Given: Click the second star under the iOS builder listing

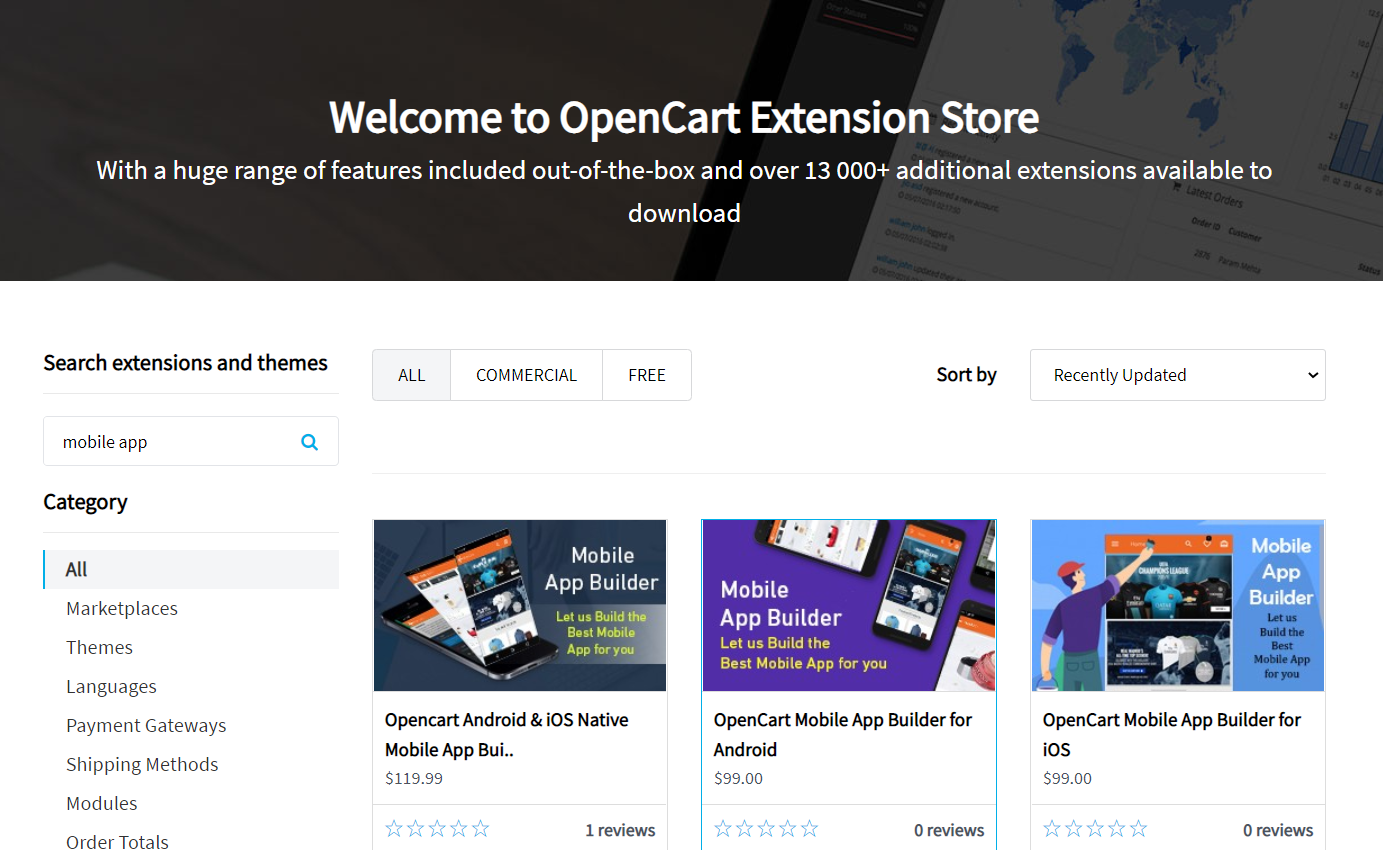Looking at the screenshot, I should point(1071,828).
